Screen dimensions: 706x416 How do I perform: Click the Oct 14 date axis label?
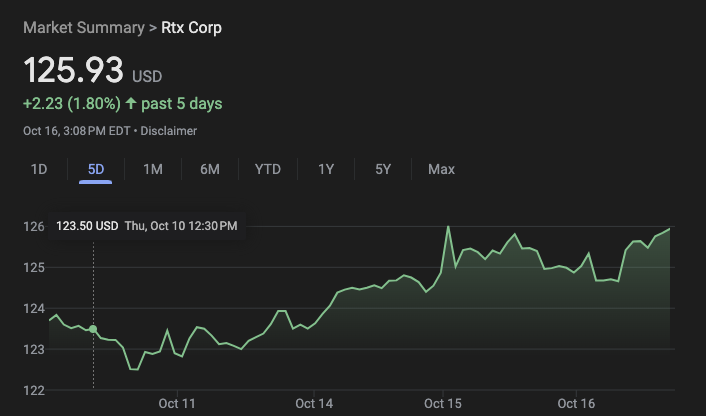tap(314, 403)
